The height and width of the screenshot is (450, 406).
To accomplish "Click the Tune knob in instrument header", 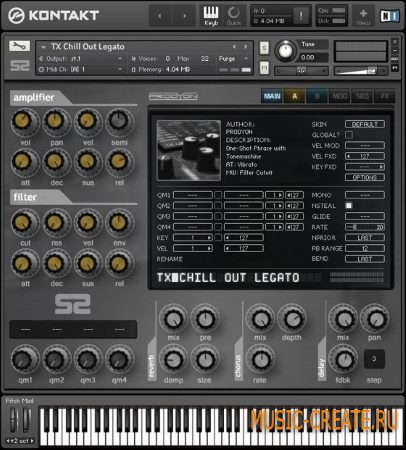I will pyautogui.click(x=285, y=51).
